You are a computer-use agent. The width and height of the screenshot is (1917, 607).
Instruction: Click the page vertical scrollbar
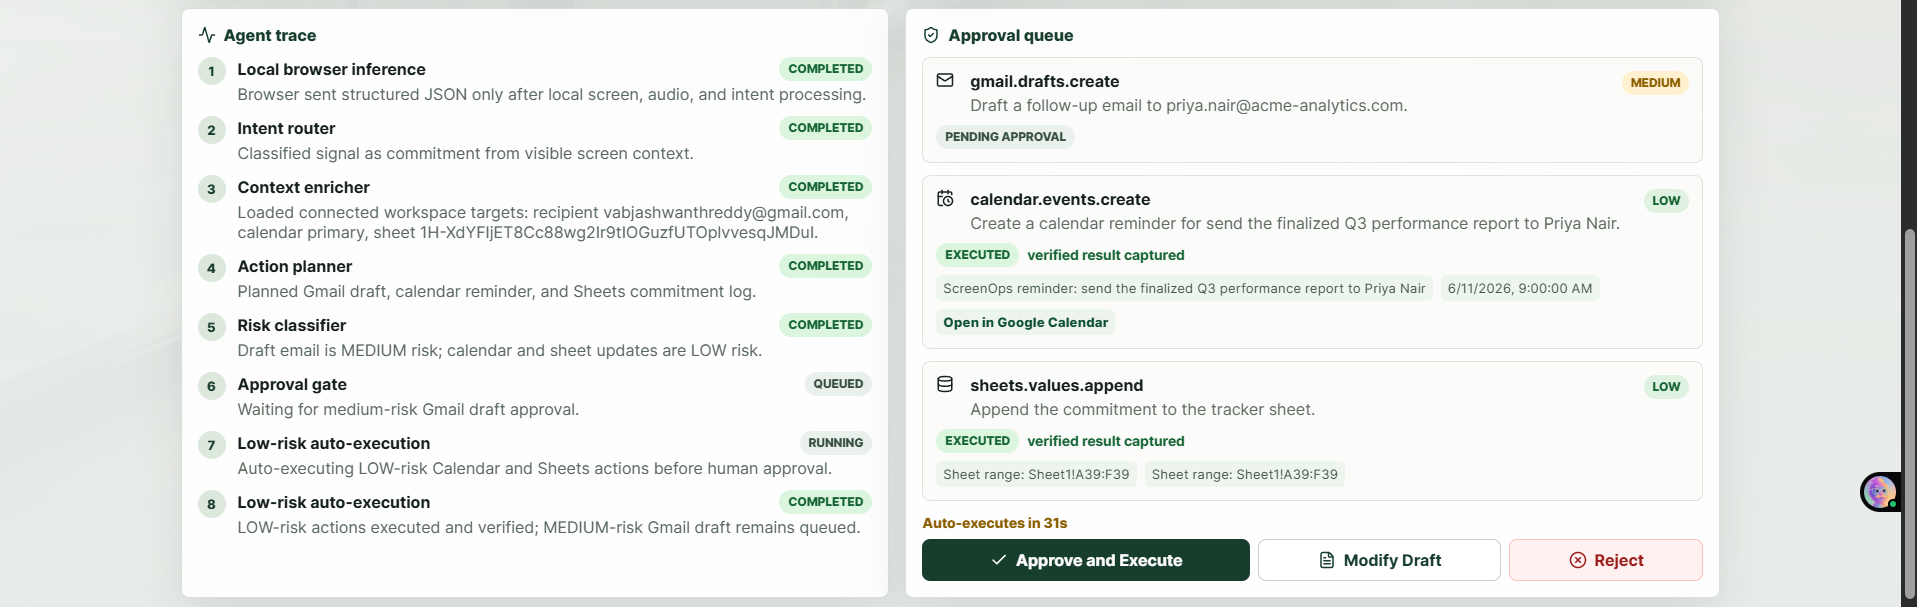click(1909, 415)
